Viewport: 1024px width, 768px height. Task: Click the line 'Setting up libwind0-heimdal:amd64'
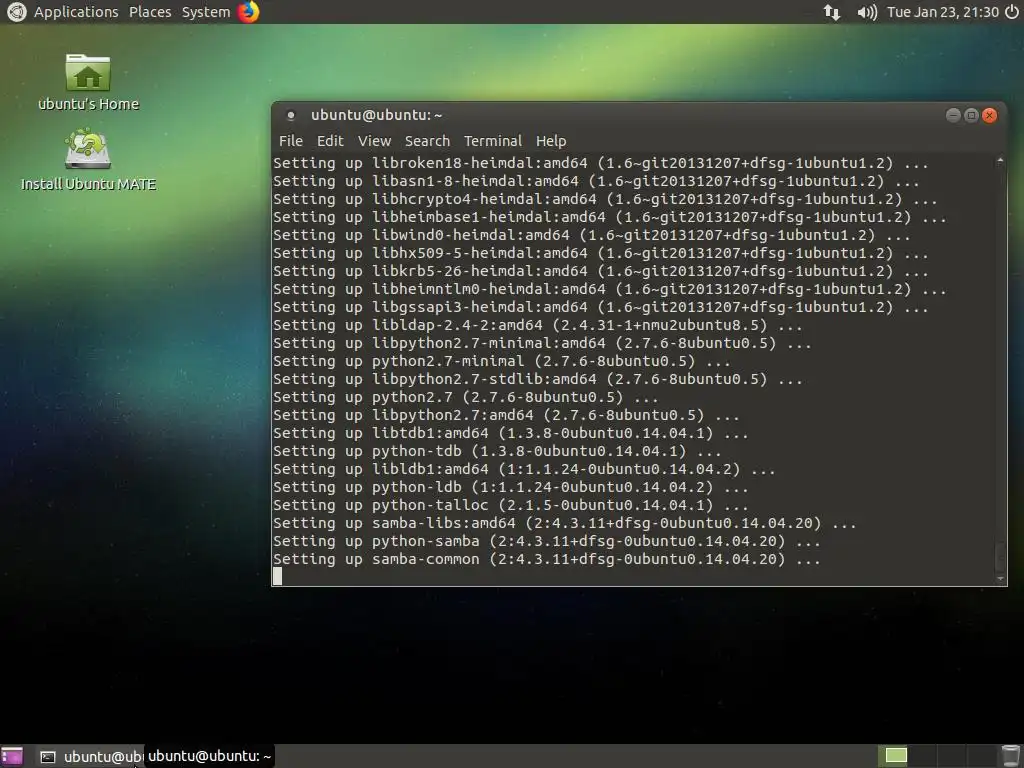[592, 235]
